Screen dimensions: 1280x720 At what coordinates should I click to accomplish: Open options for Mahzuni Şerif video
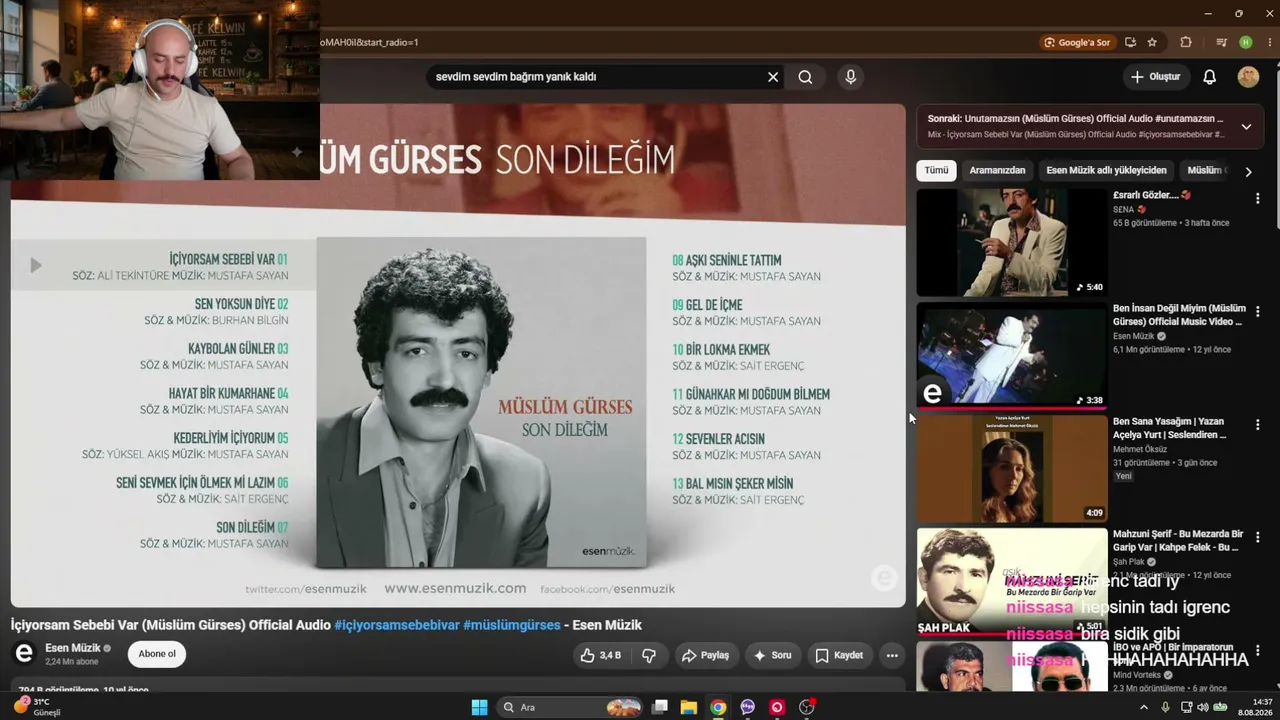[x=1257, y=538]
